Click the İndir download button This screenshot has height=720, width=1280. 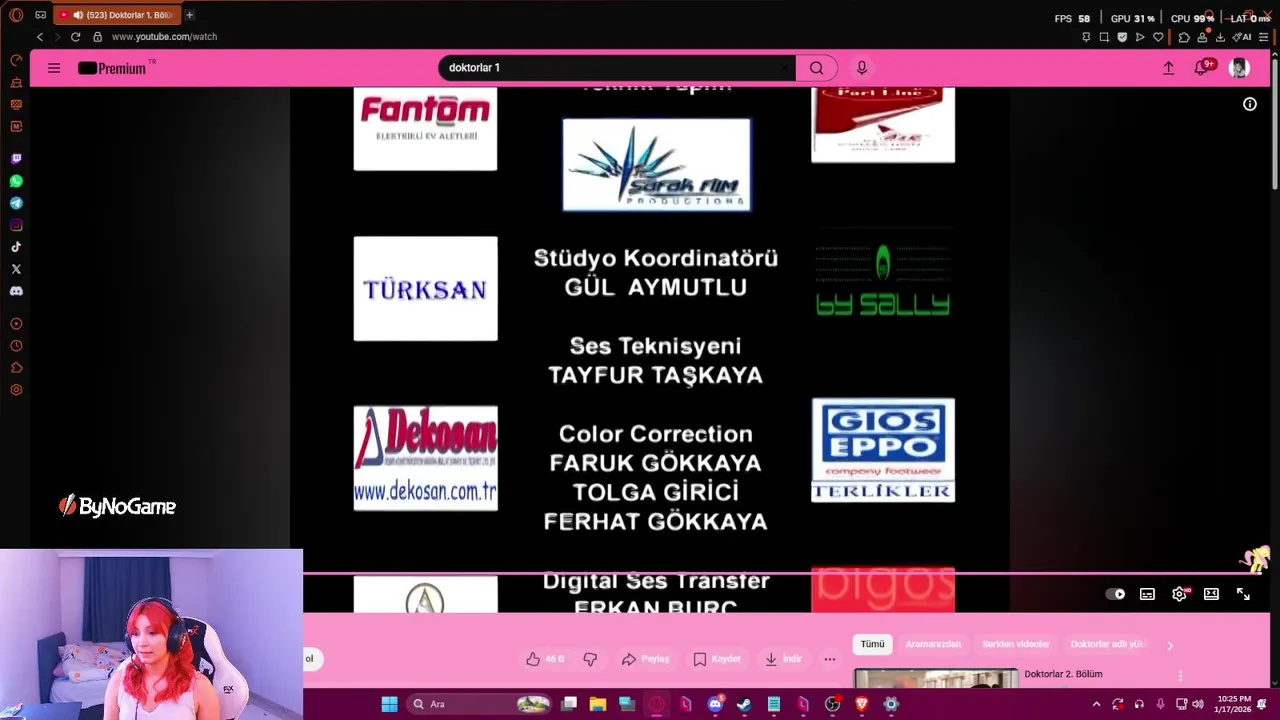point(783,659)
